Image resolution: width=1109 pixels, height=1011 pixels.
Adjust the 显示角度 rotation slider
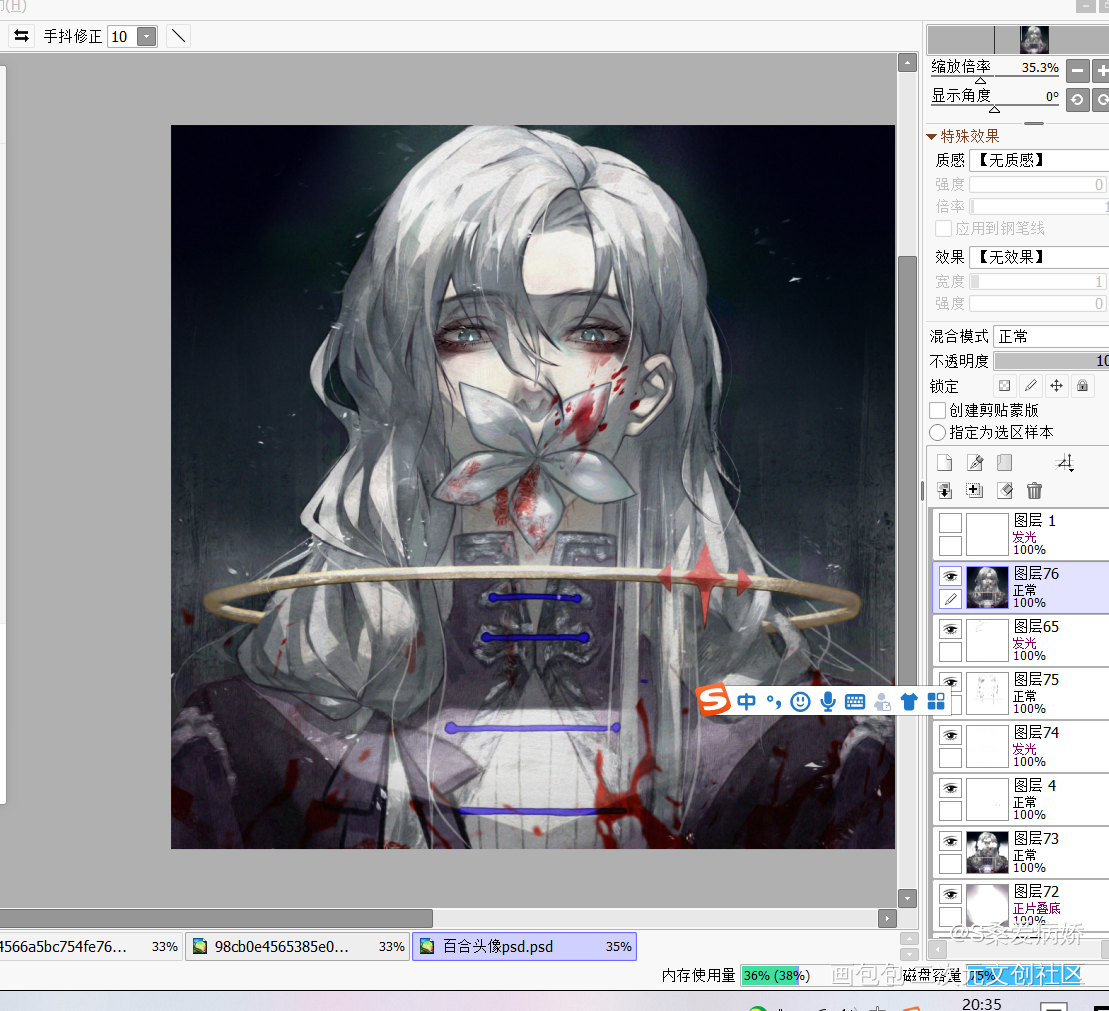coord(995,106)
